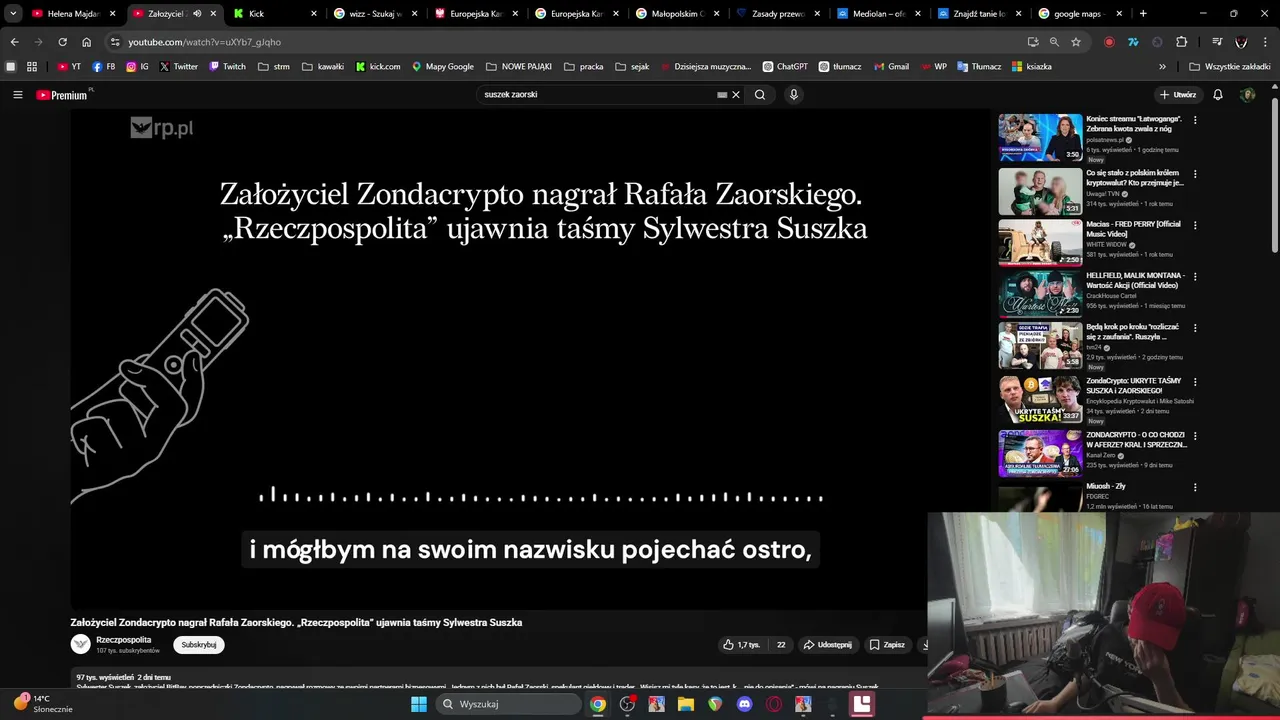Image resolution: width=1280 pixels, height=720 pixels.
Task: Open ZONDACRYPTO Kanał Zero video thumbnail
Action: 1040,453
